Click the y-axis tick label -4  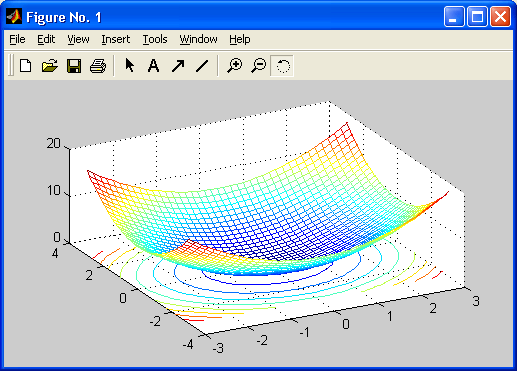click(x=188, y=344)
